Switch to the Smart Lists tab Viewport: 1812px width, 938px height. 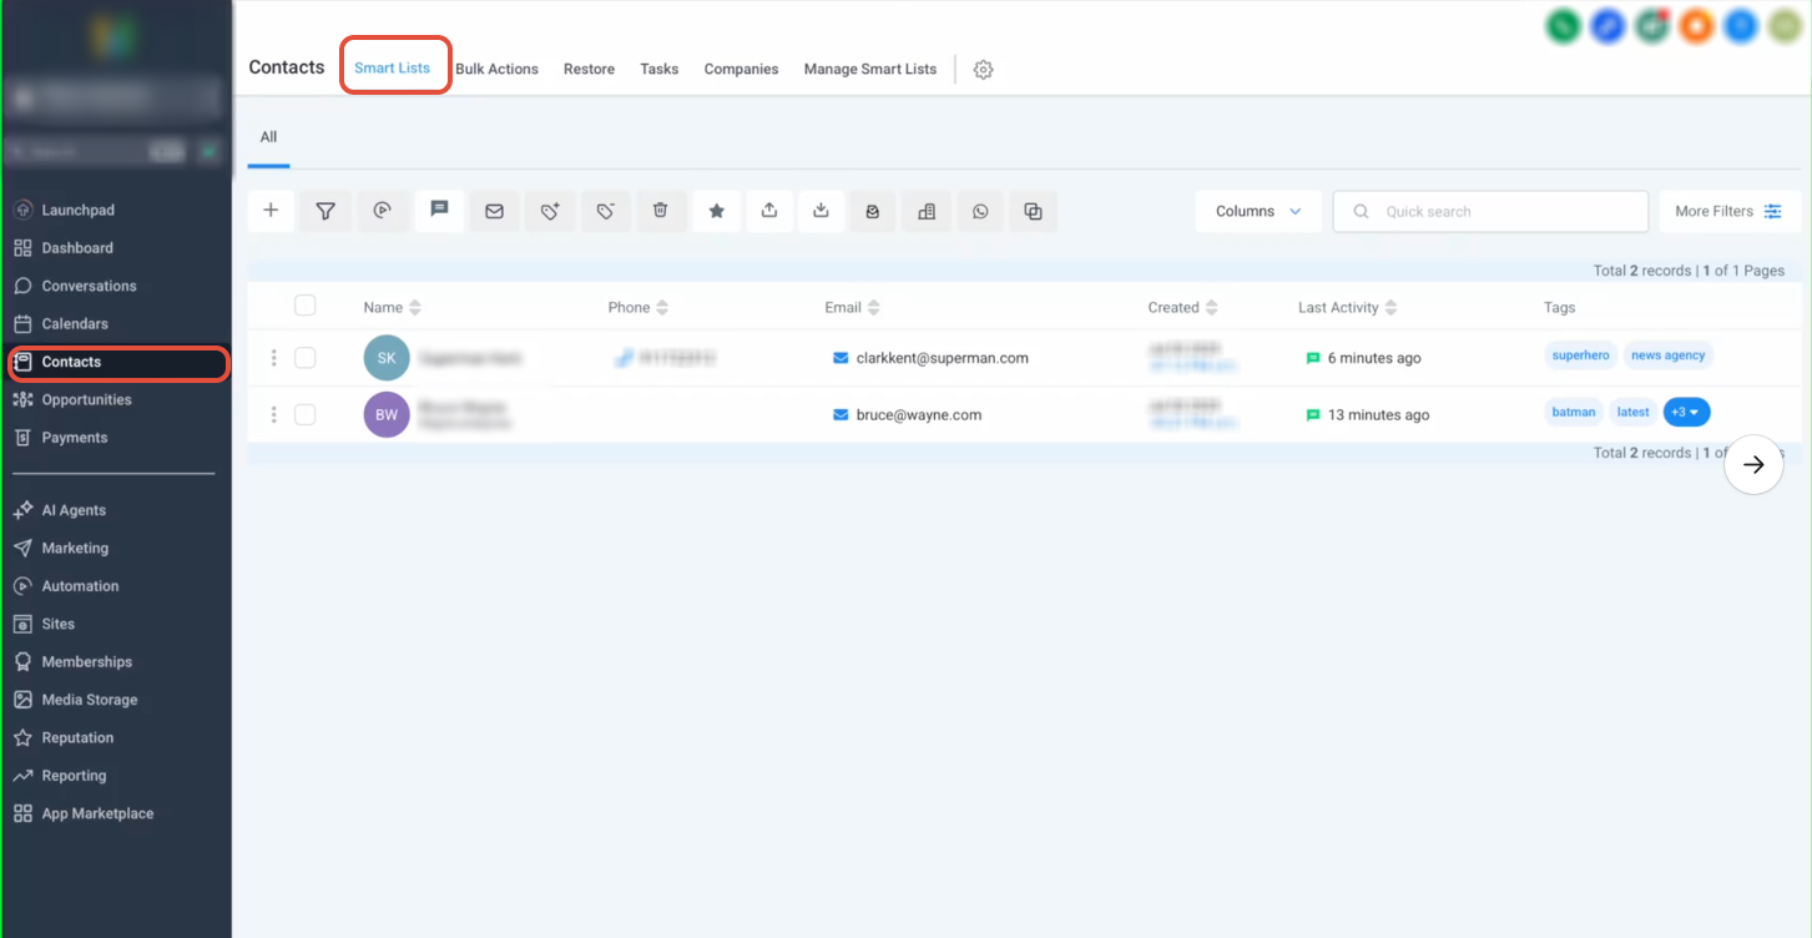coord(392,68)
